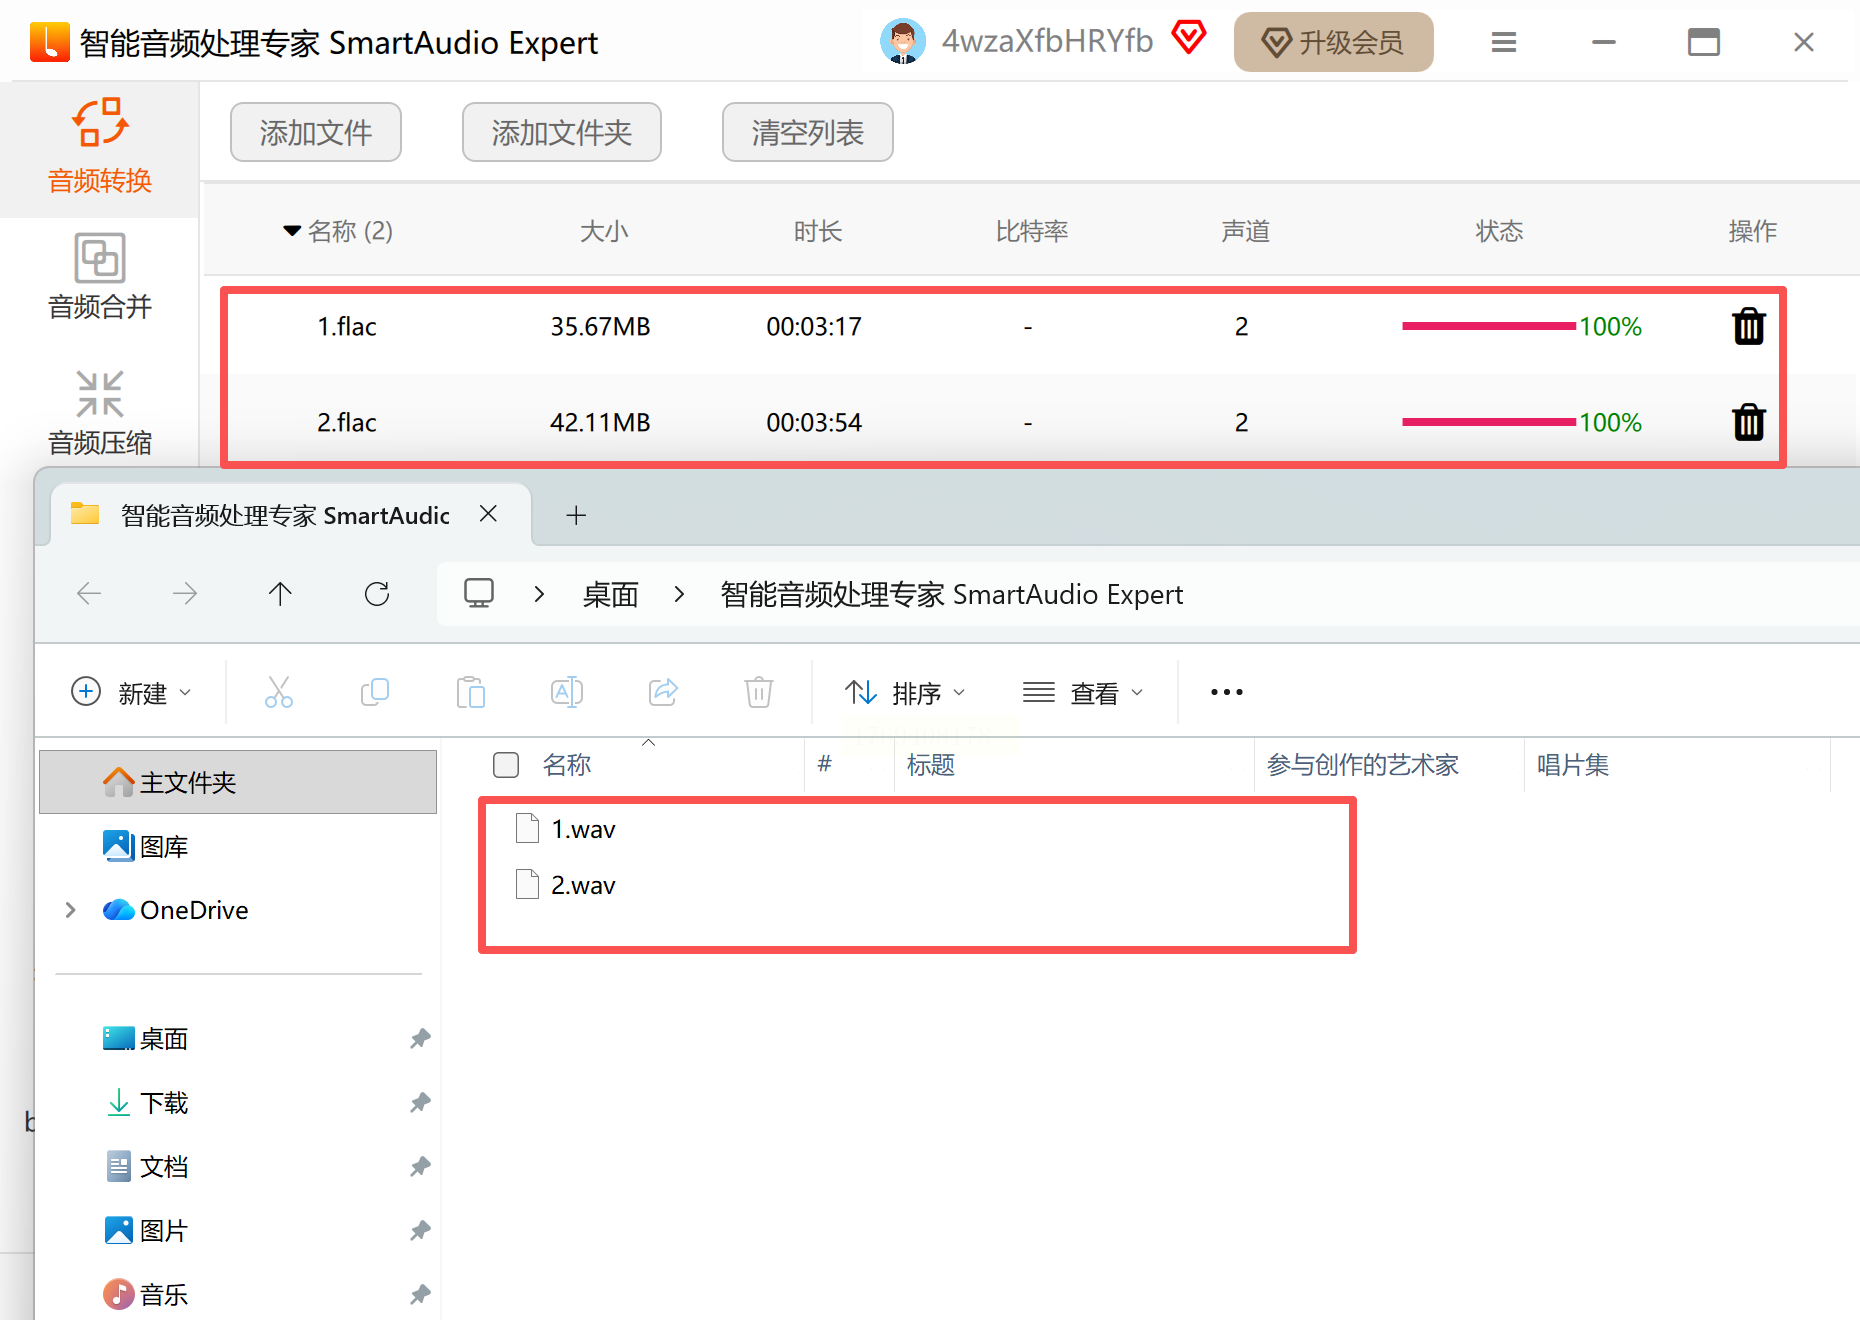Open 下载 in quick access list
Image resolution: width=1860 pixels, height=1320 pixels.
[146, 1103]
